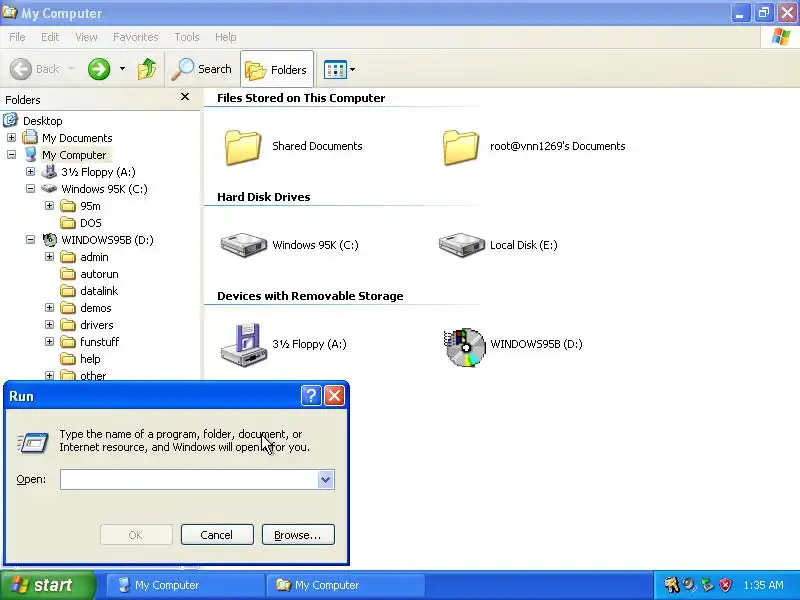Click Desktop in the folder tree
Viewport: 800px width, 600px height.
tap(43, 121)
